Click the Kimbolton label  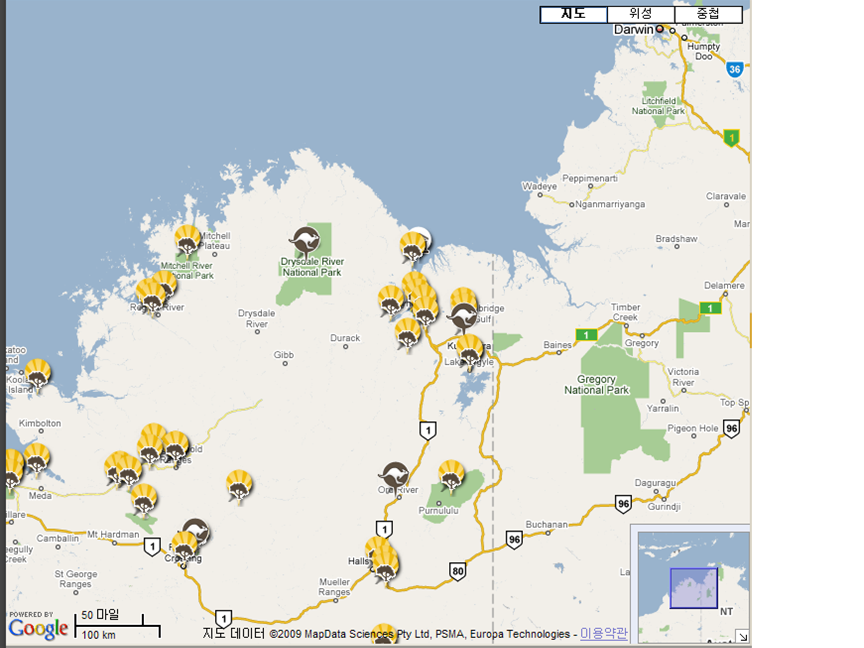[40, 423]
